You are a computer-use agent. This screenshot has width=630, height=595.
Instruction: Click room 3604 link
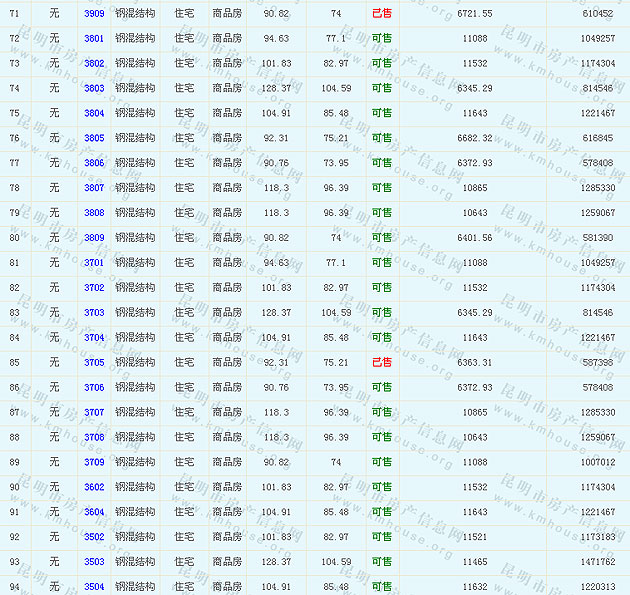pyautogui.click(x=94, y=512)
